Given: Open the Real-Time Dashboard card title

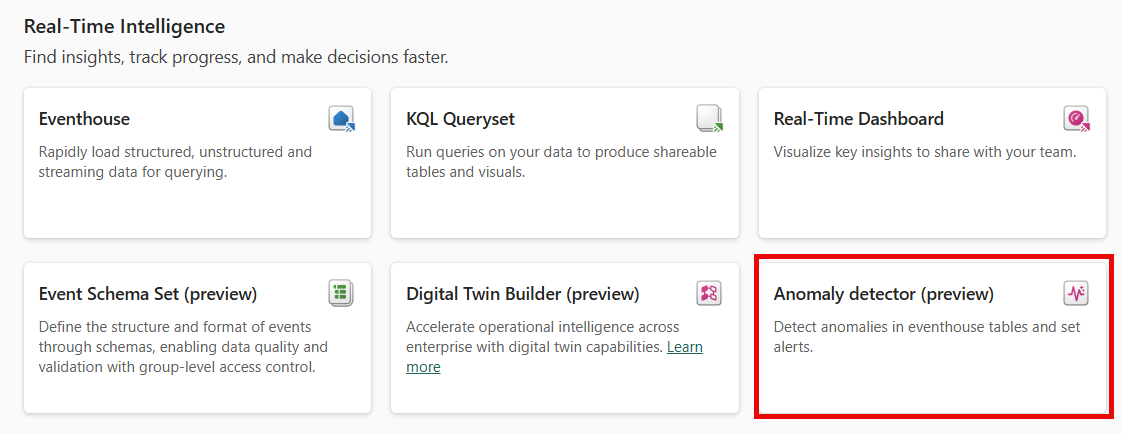Looking at the screenshot, I should tap(859, 119).
